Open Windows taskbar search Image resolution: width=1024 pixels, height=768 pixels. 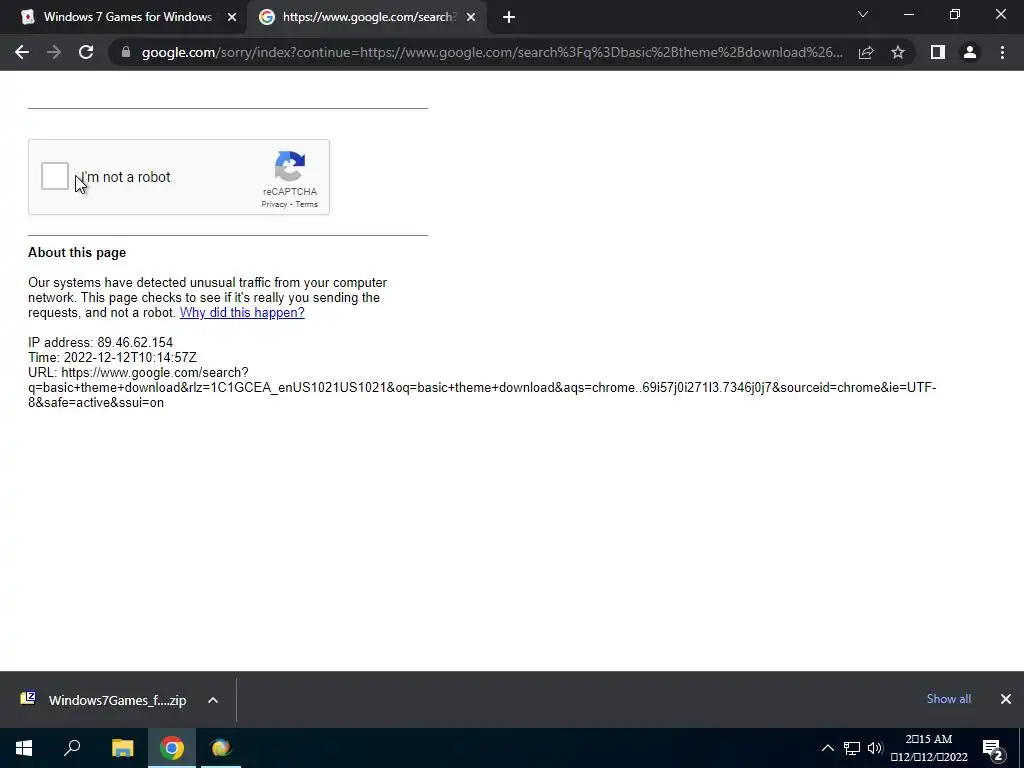click(72, 748)
